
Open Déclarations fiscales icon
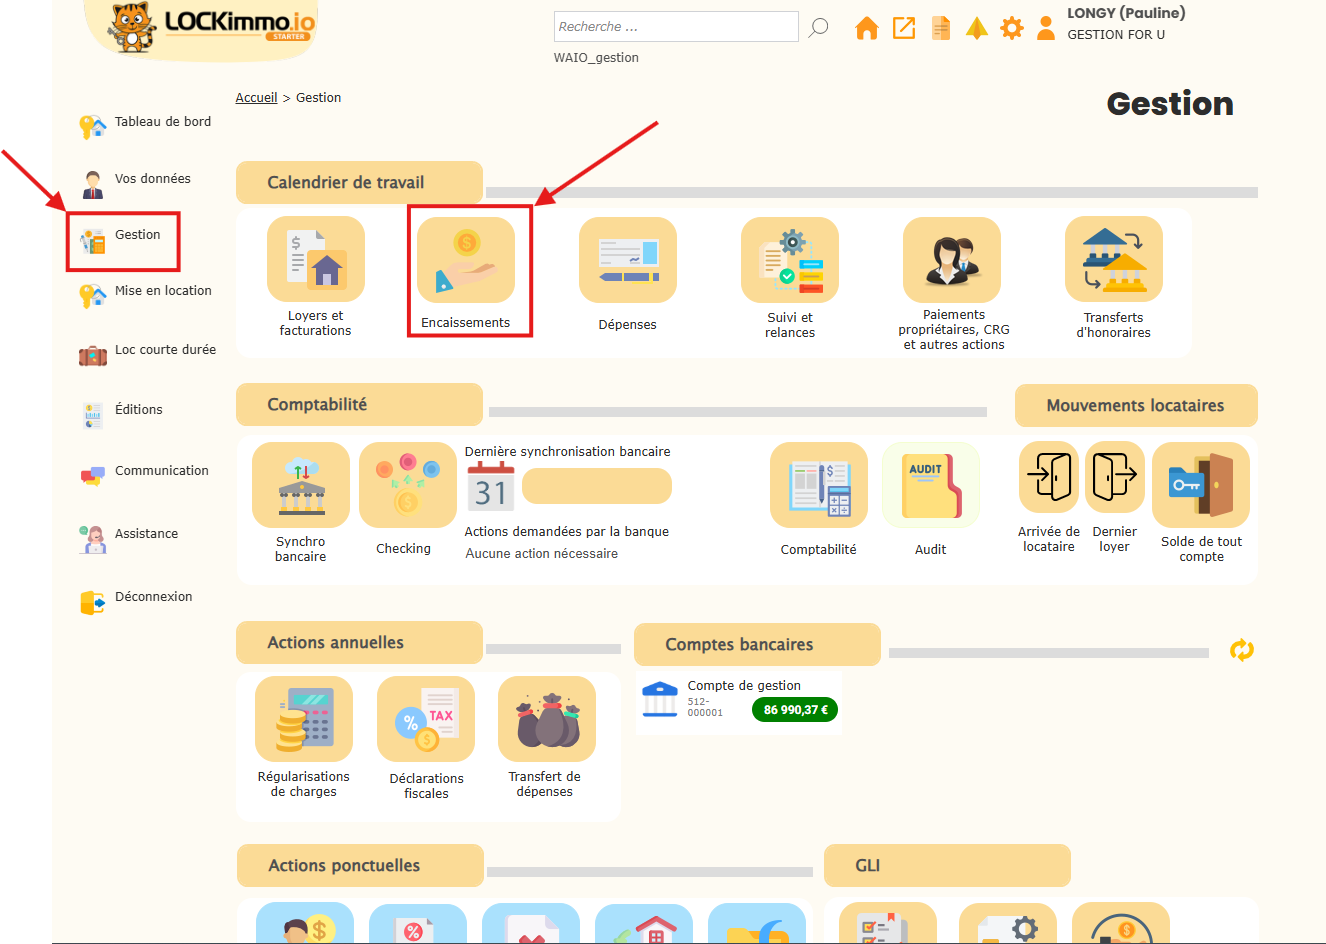[426, 719]
